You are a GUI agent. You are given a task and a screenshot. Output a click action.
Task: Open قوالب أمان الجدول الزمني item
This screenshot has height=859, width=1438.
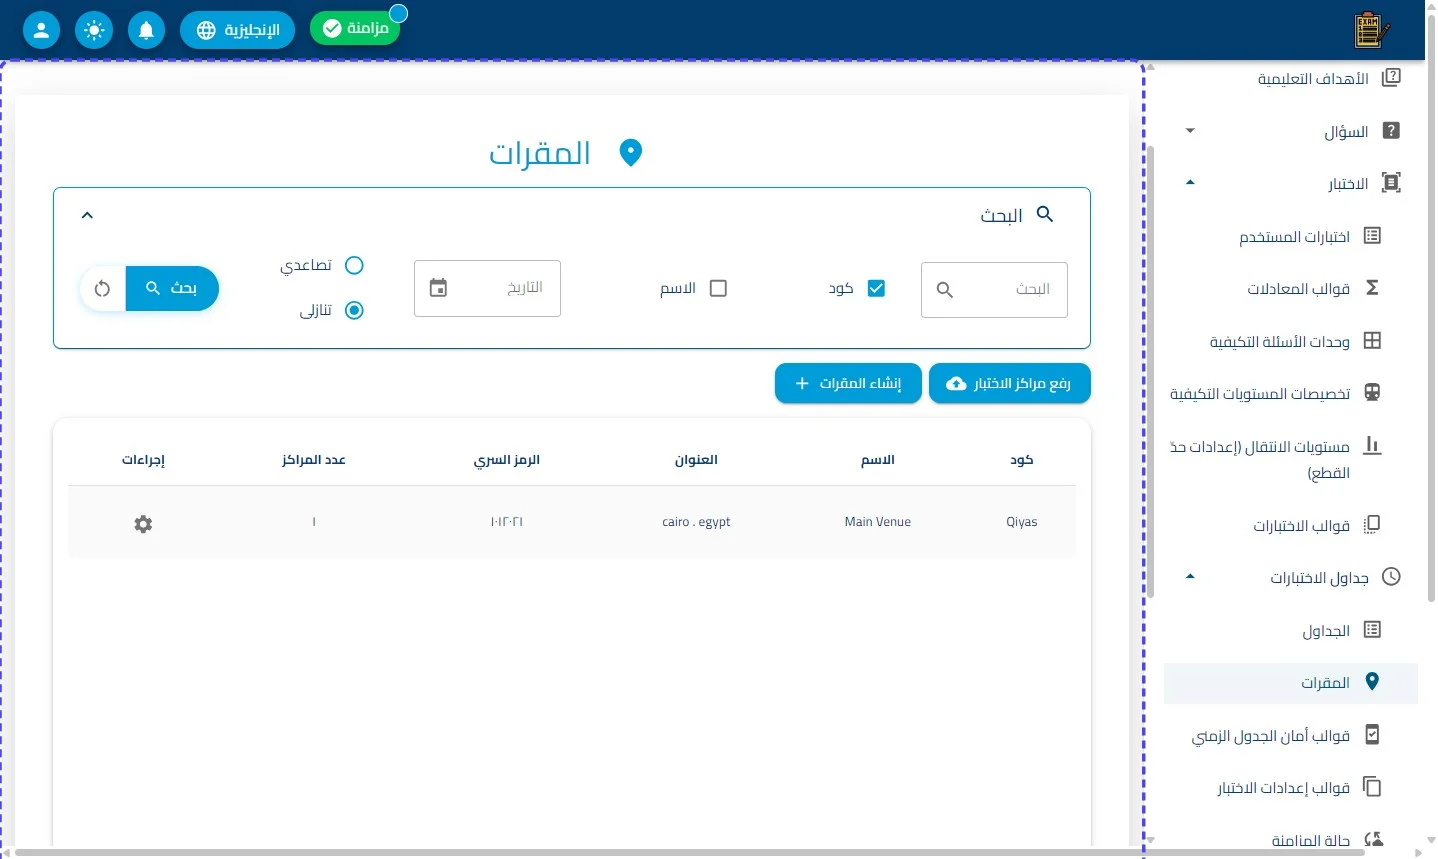[x=1291, y=735]
